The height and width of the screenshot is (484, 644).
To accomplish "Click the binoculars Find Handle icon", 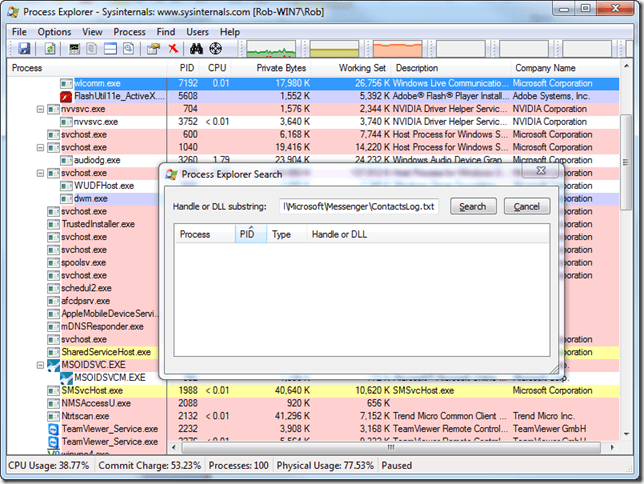I will (196, 48).
